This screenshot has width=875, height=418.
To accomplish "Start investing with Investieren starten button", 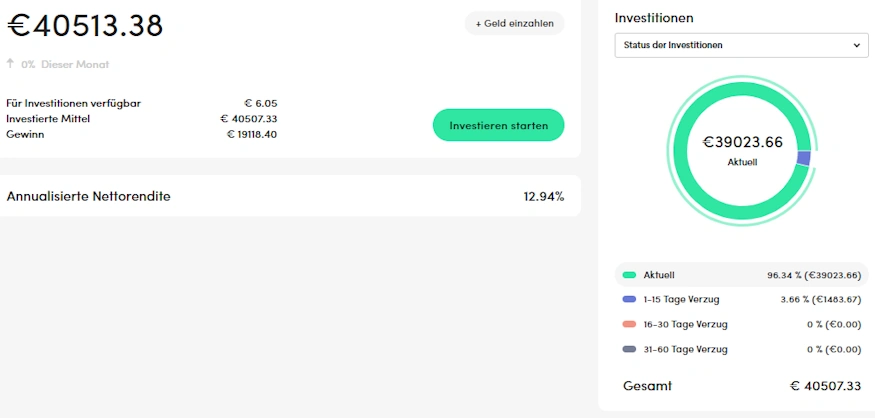I will click(498, 126).
